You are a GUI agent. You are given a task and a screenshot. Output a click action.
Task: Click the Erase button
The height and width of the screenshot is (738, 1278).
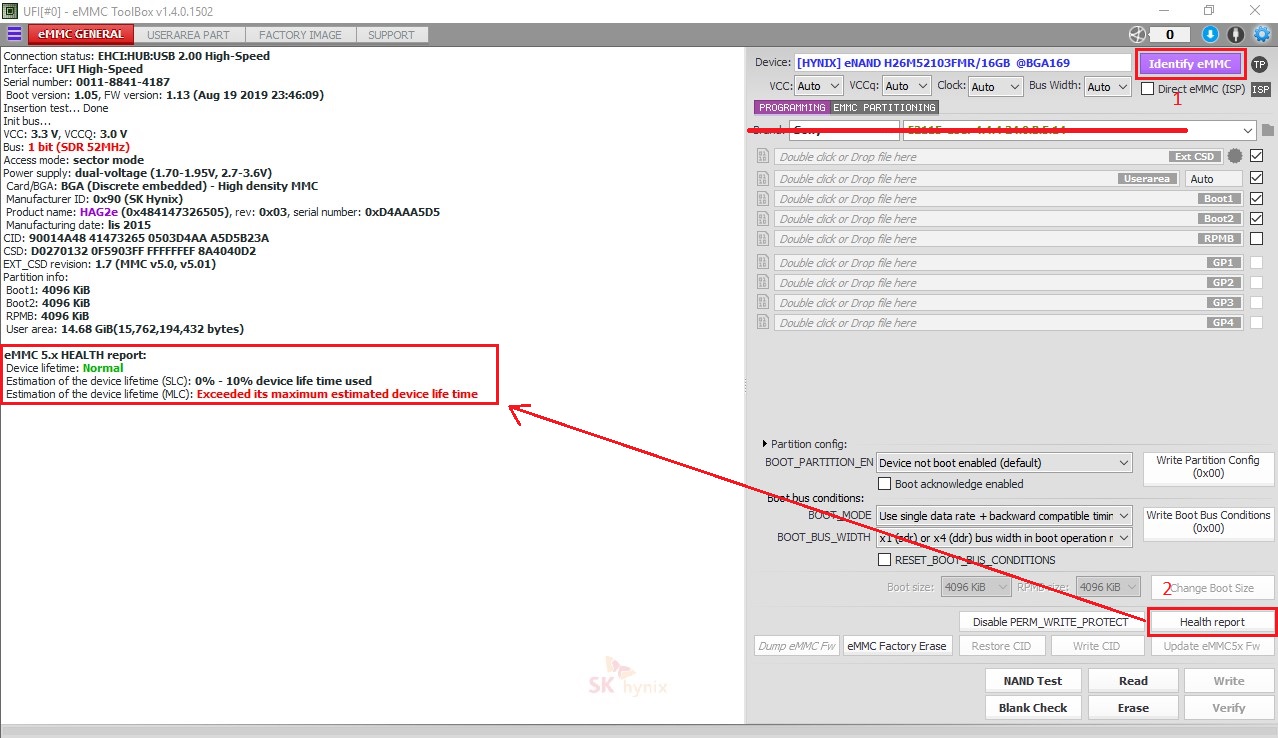[1133, 708]
